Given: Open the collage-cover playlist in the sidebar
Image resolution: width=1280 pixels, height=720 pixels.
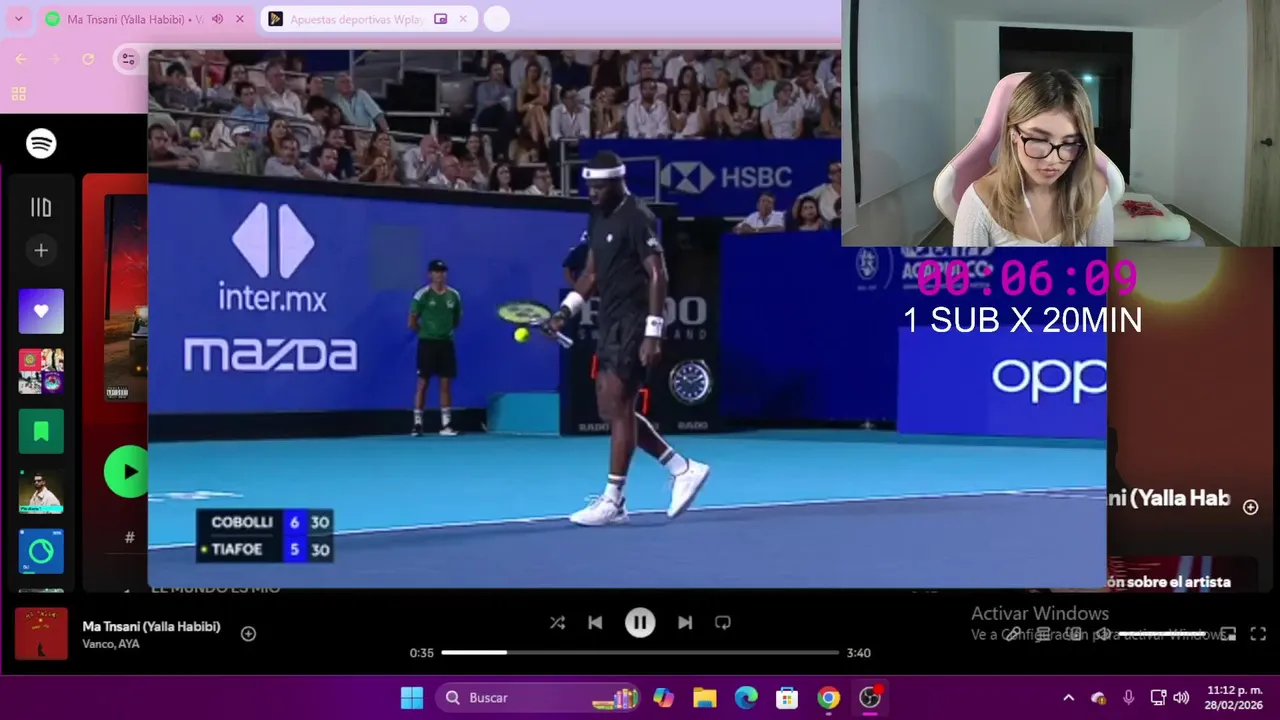Looking at the screenshot, I should [x=41, y=371].
